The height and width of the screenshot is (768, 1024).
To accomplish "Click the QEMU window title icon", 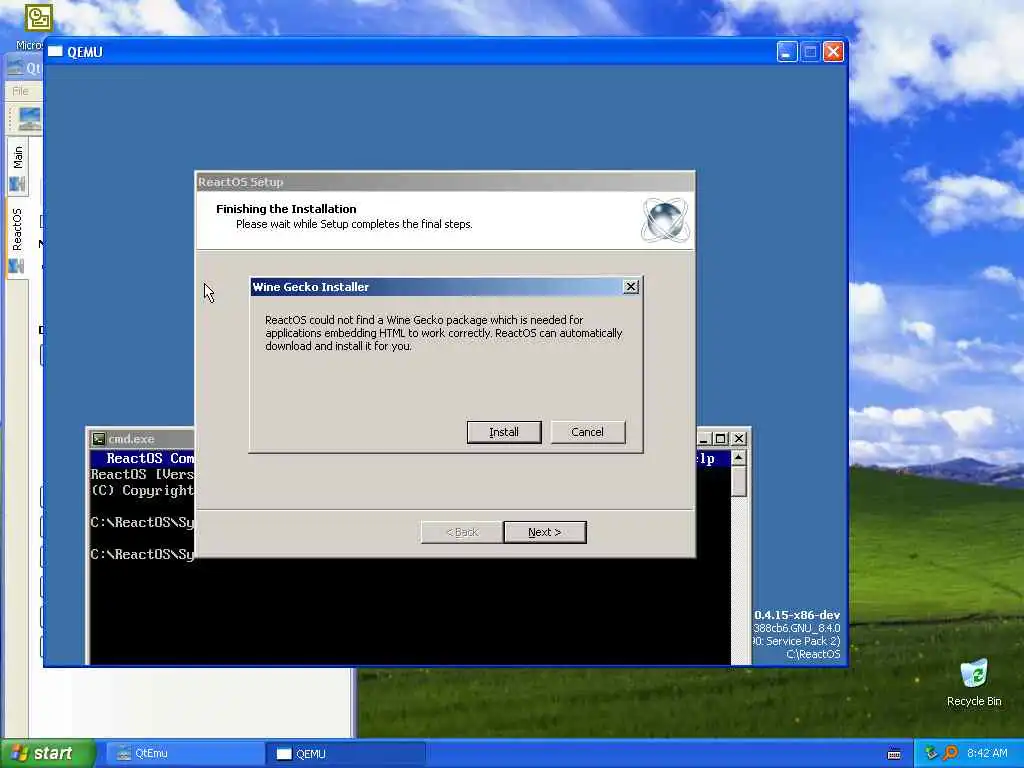I will [x=56, y=52].
